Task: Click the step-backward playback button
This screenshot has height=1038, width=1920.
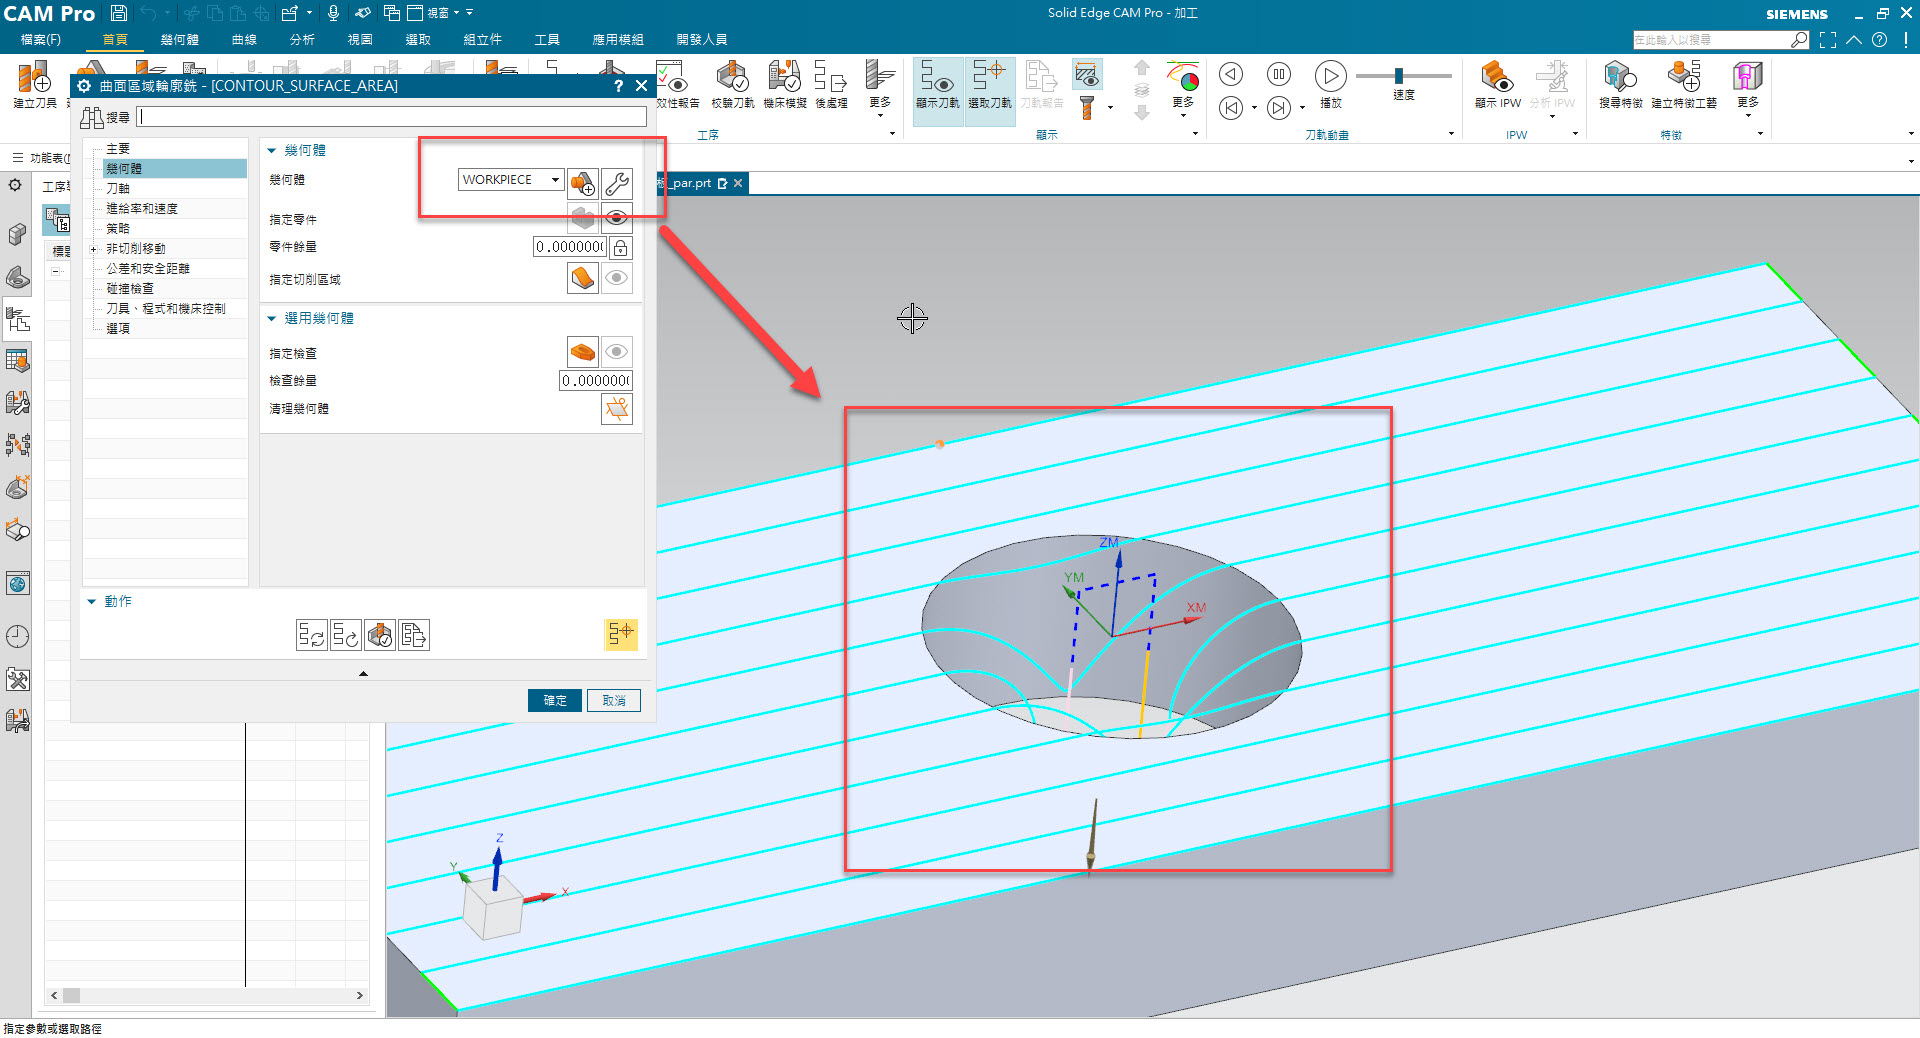Action: (1231, 108)
